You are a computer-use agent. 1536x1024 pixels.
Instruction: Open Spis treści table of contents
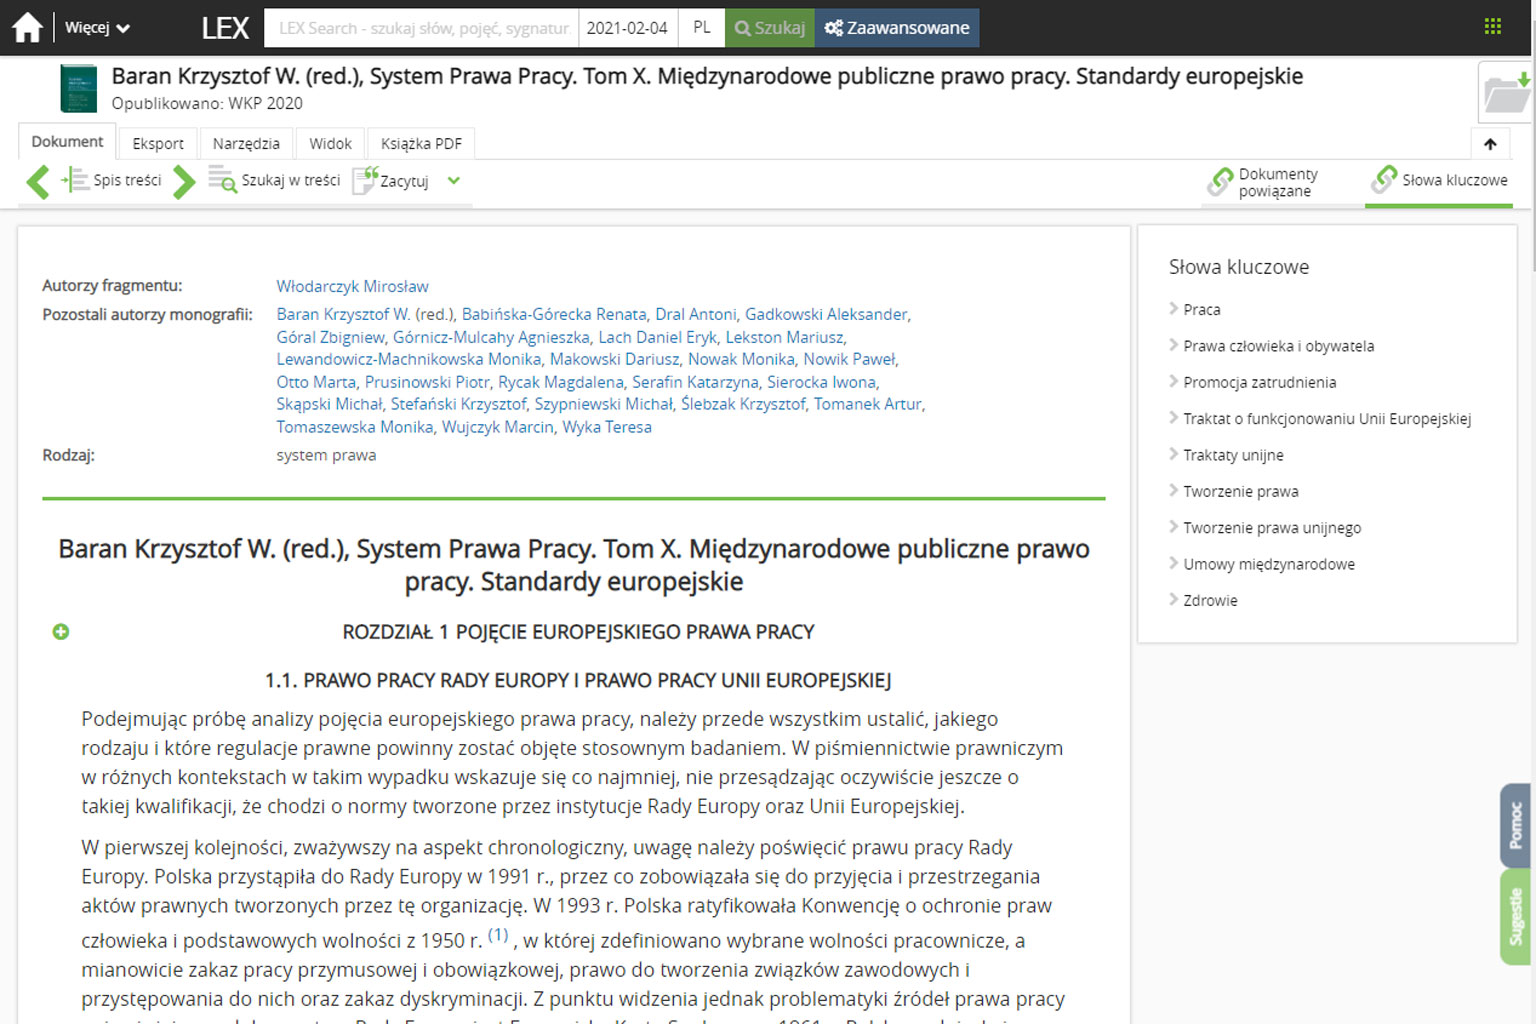[112, 181]
